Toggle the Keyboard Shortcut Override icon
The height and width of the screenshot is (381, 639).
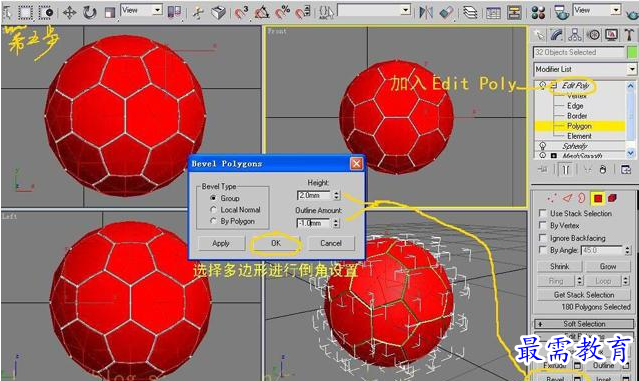pos(218,13)
